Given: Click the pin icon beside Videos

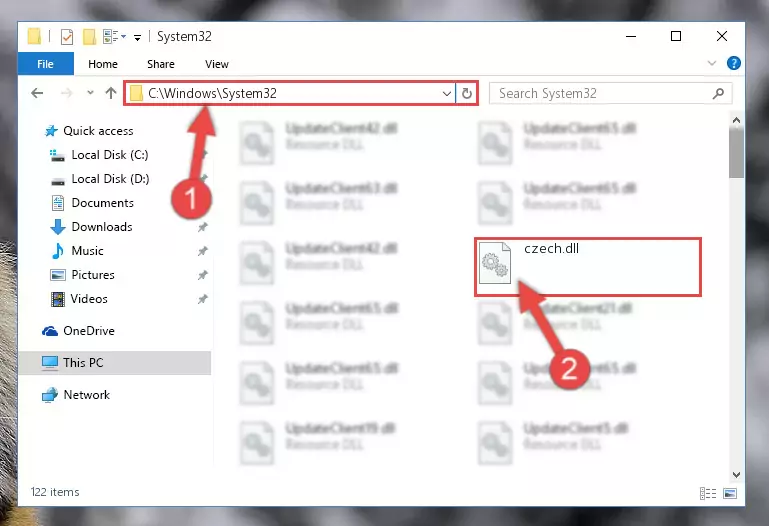Looking at the screenshot, I should [203, 299].
